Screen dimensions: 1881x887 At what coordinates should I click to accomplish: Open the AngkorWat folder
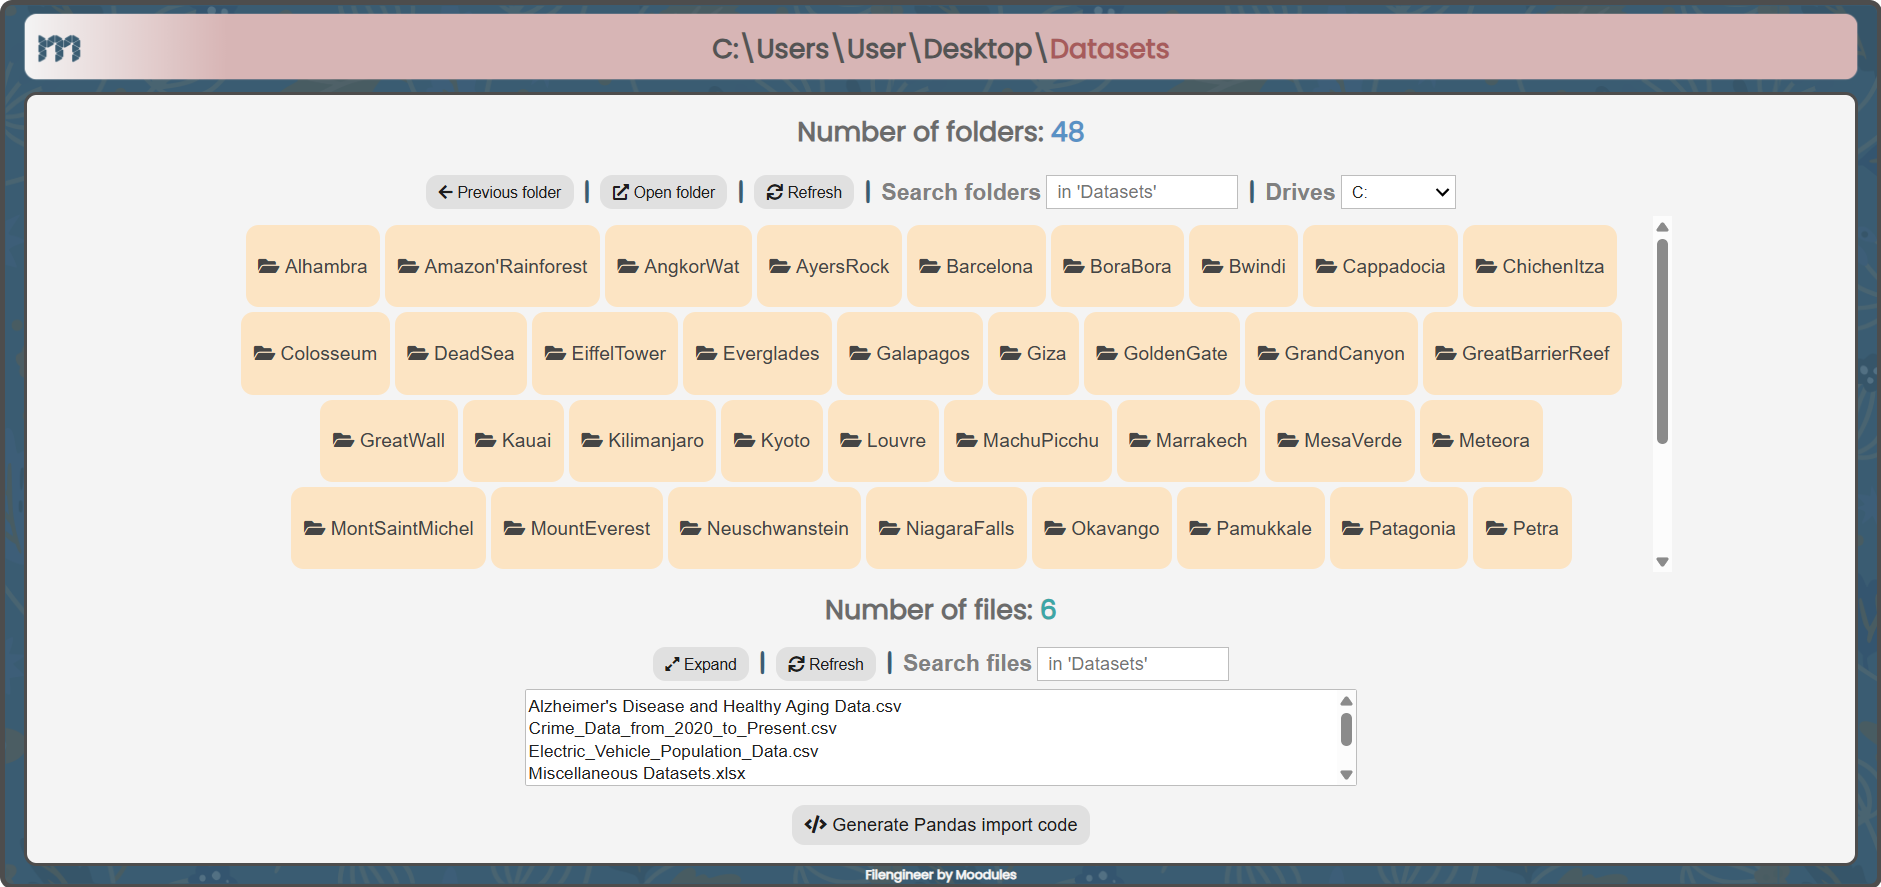coord(678,266)
